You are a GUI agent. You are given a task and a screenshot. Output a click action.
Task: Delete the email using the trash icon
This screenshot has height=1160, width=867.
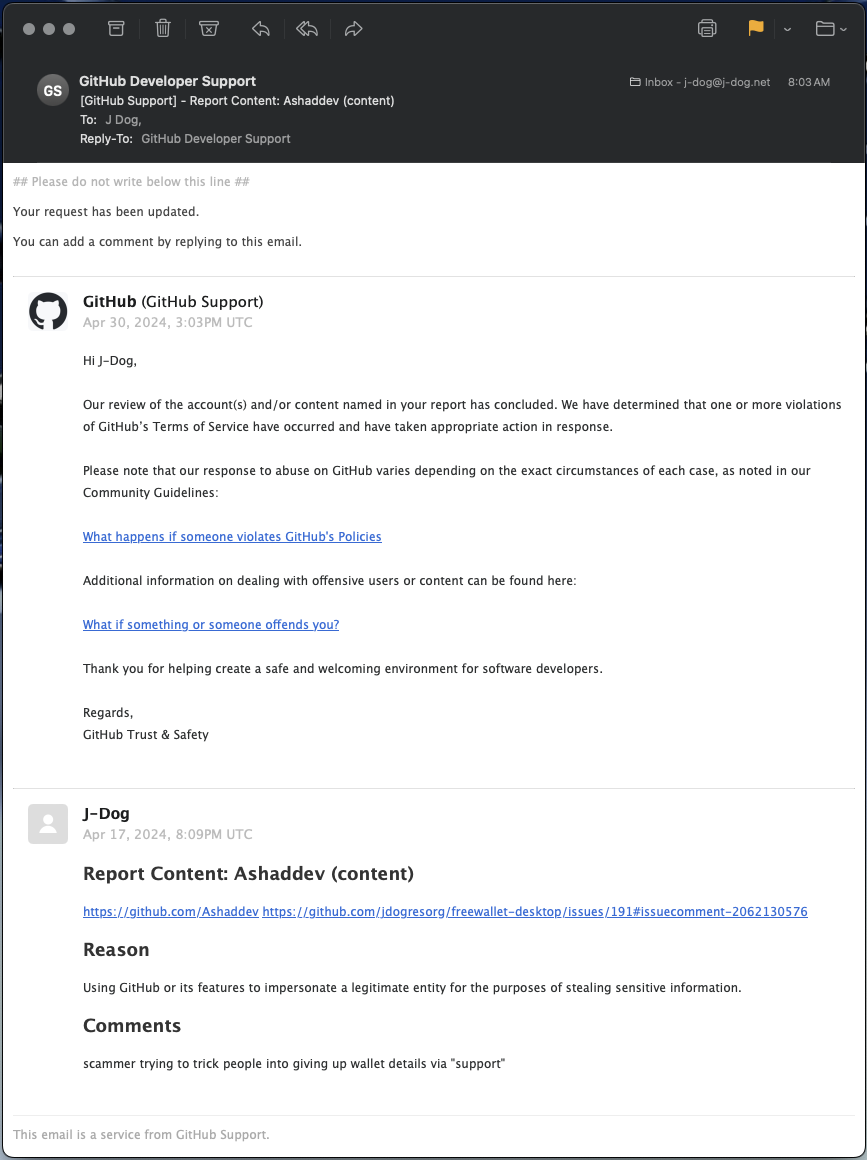coord(163,29)
